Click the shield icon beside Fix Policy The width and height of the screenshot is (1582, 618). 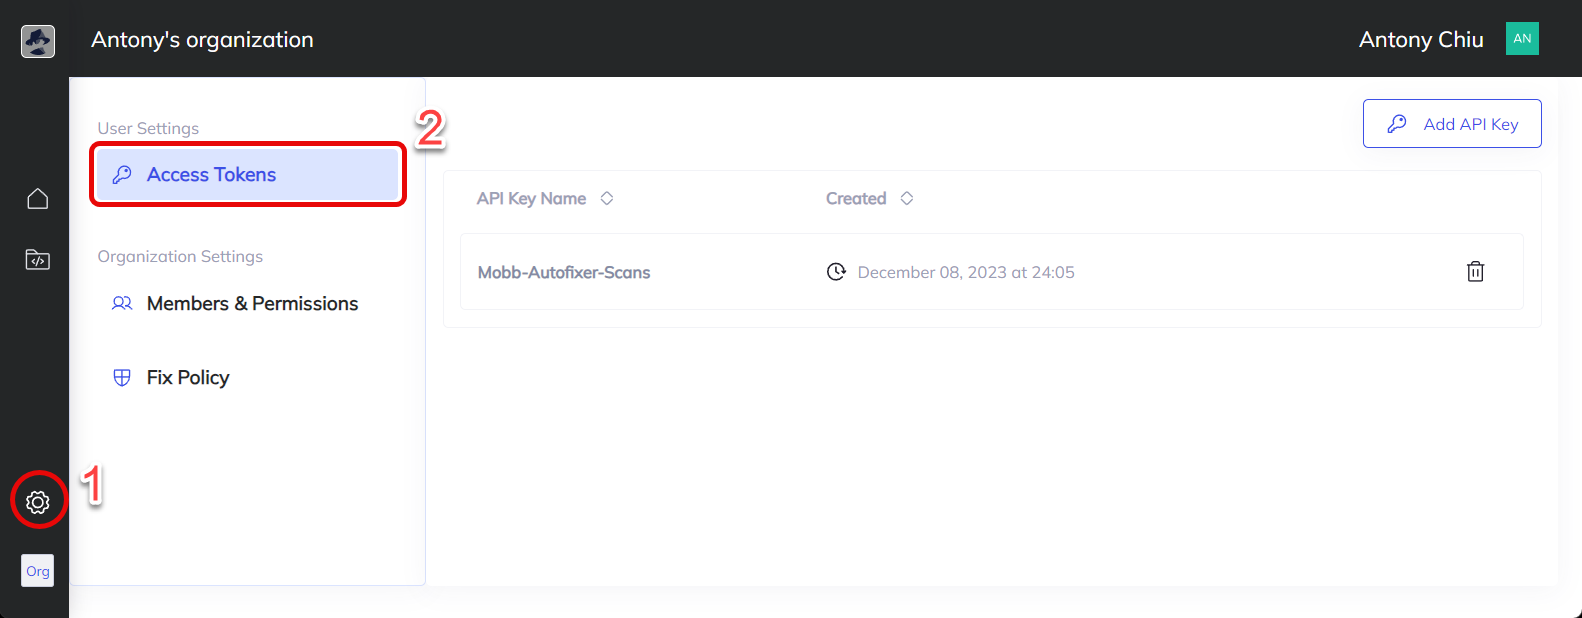point(122,378)
